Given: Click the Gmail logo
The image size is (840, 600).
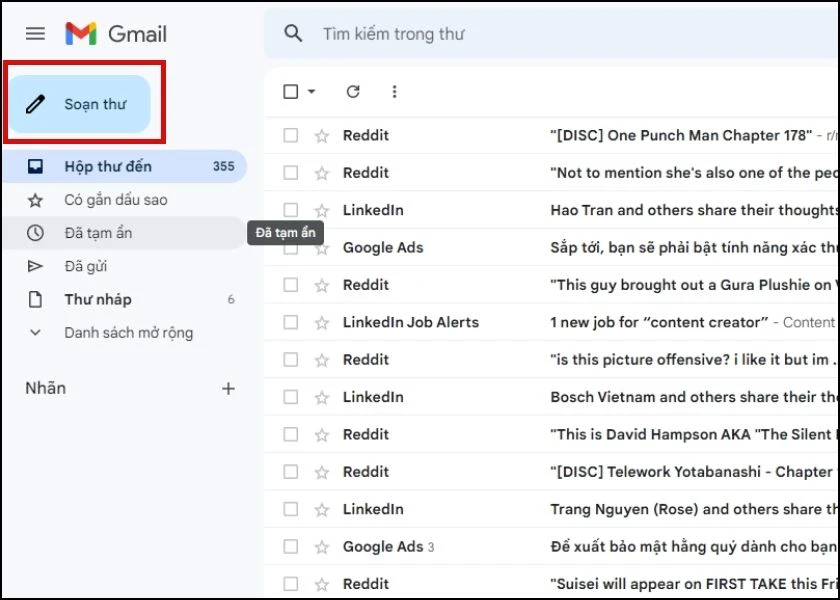Looking at the screenshot, I should tap(116, 34).
